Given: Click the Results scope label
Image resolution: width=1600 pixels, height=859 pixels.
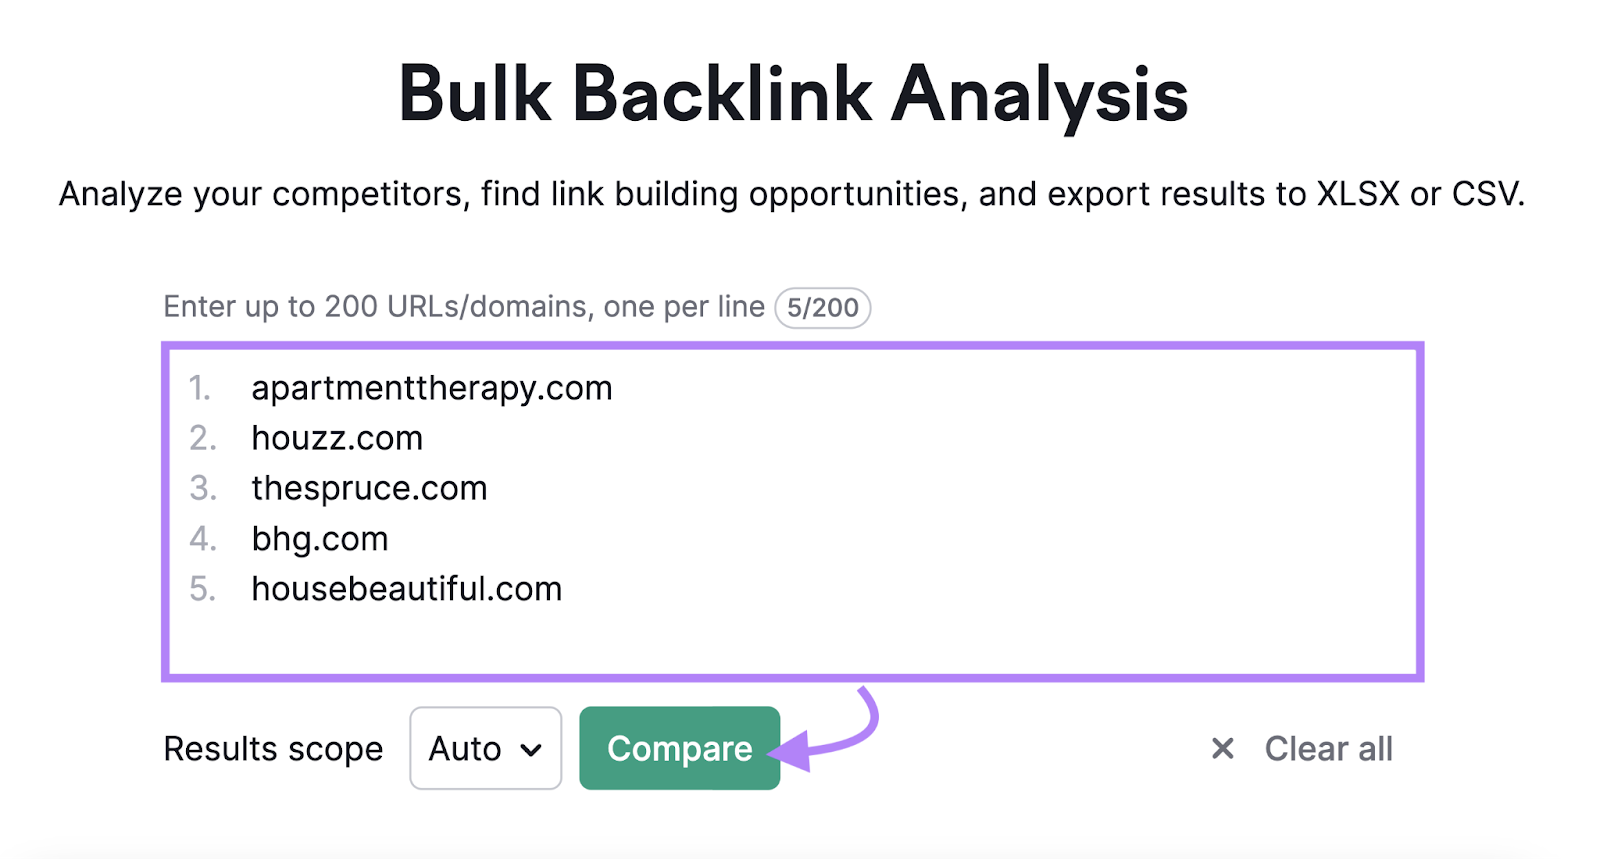Looking at the screenshot, I should [272, 748].
